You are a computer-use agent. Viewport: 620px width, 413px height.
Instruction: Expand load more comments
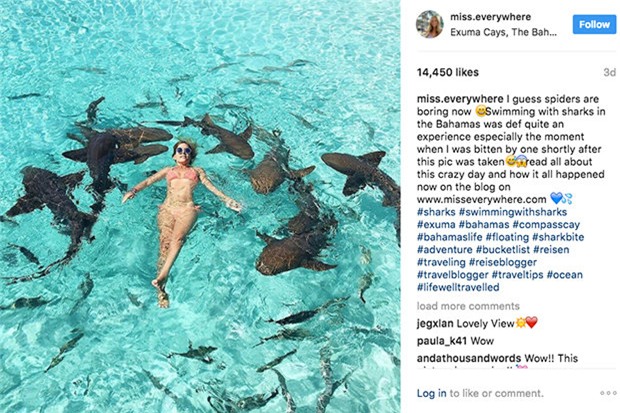point(467,305)
